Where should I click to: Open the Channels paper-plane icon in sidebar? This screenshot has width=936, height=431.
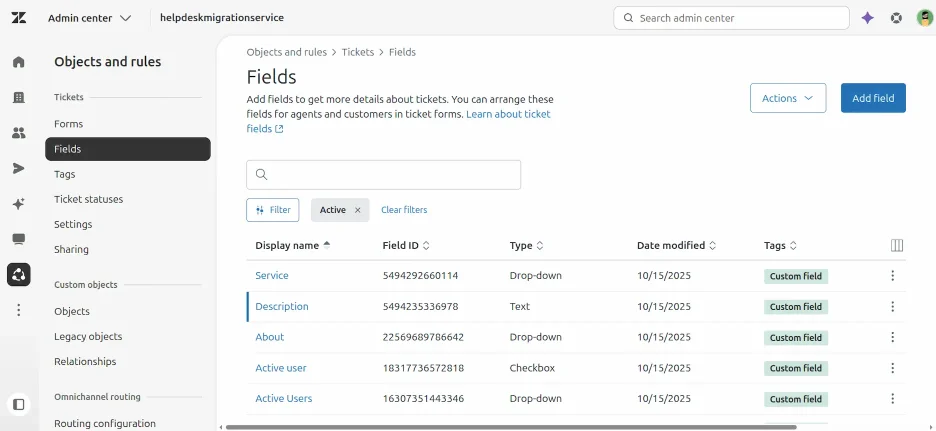19,168
